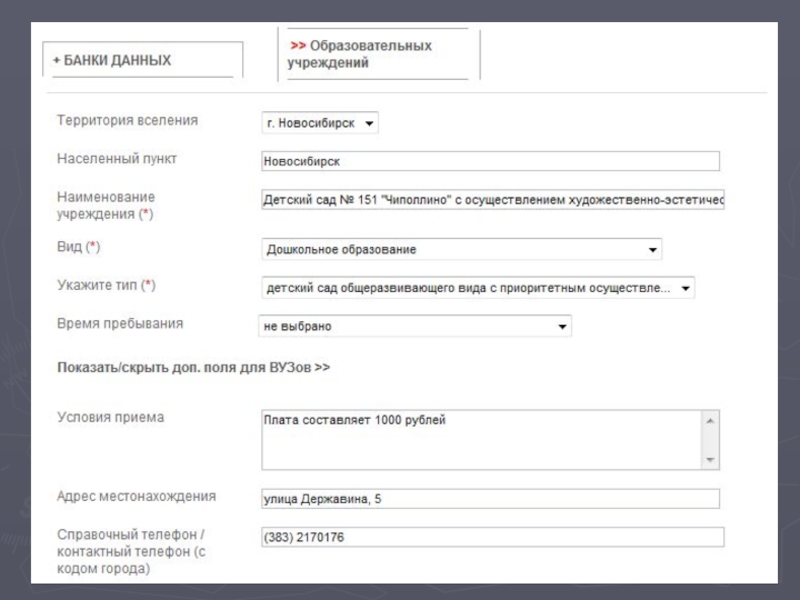
Task: Click the arrow on Дошкольное образование selector
Action: pos(653,249)
